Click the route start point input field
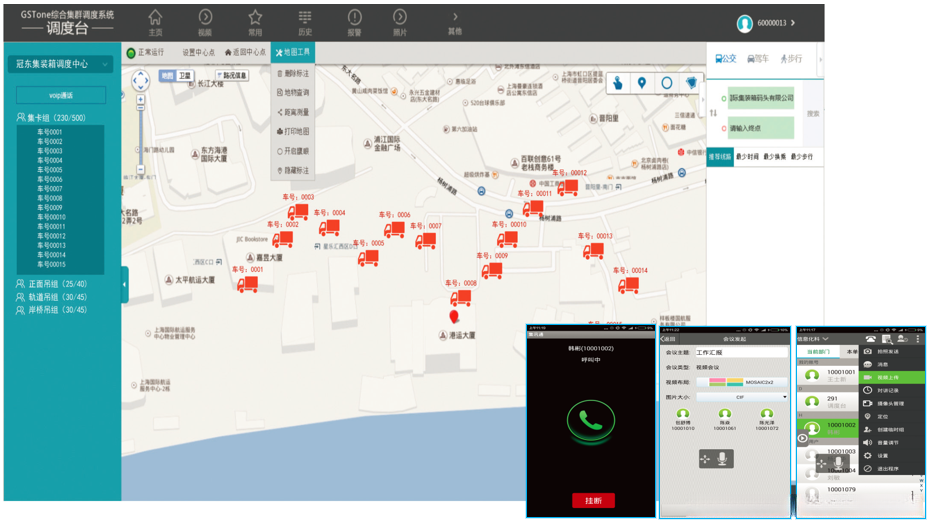 click(761, 98)
